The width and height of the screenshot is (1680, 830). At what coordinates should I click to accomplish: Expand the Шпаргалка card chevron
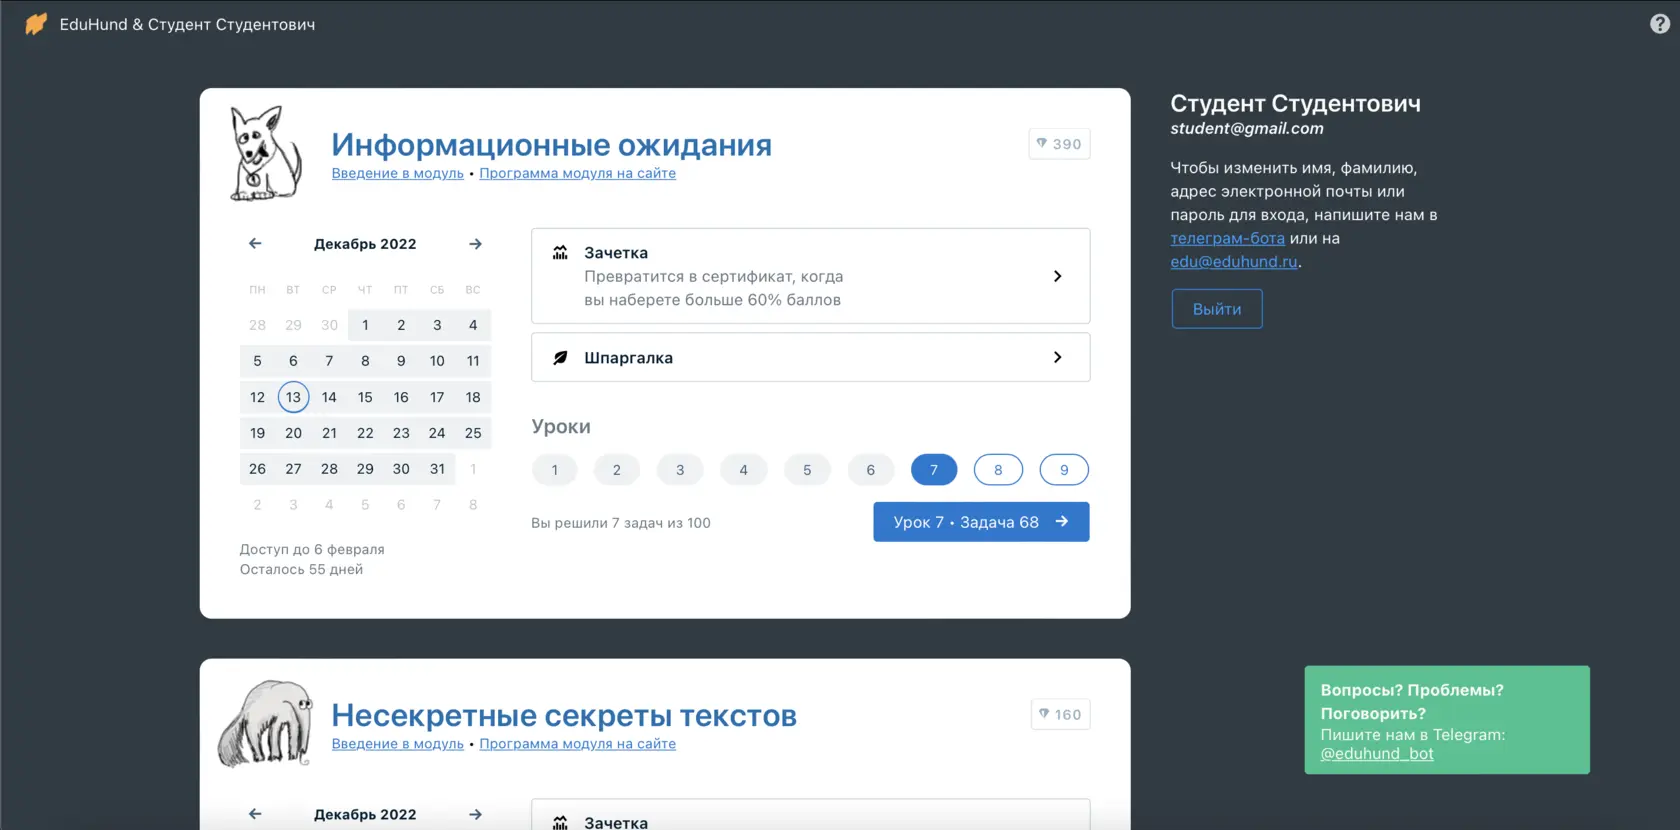[1058, 357]
